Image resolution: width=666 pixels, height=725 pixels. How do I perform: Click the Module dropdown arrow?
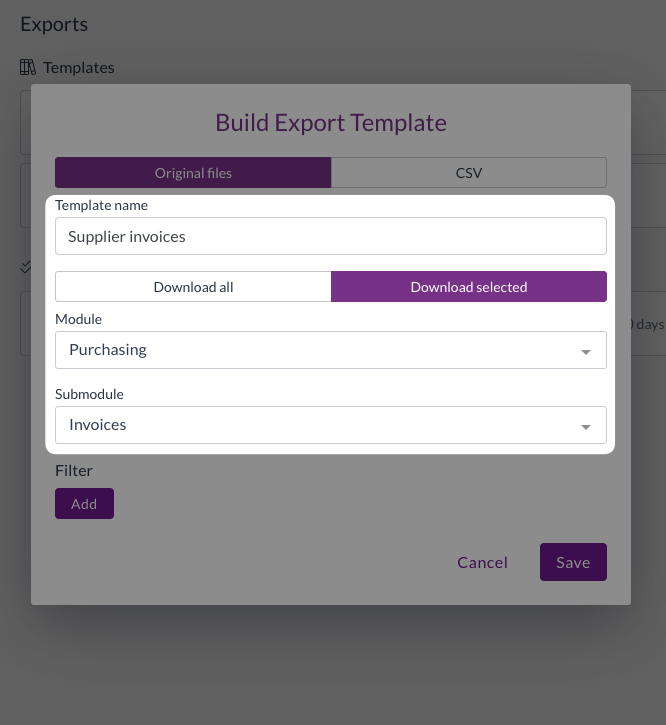point(585,352)
